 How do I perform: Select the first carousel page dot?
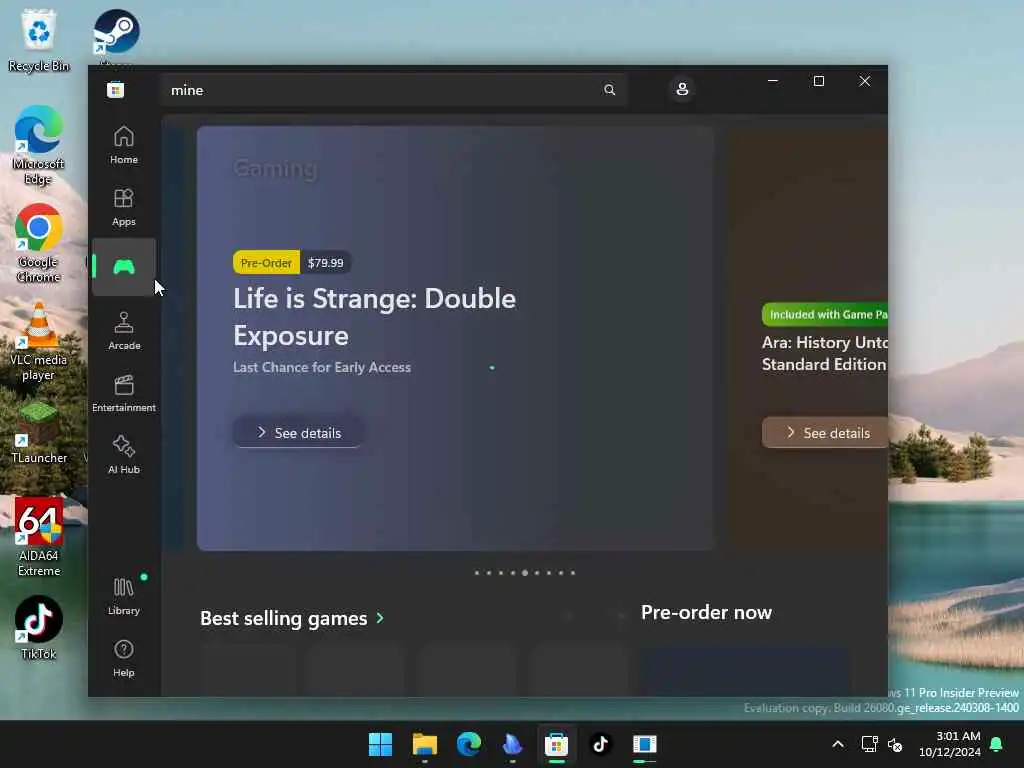pos(477,573)
